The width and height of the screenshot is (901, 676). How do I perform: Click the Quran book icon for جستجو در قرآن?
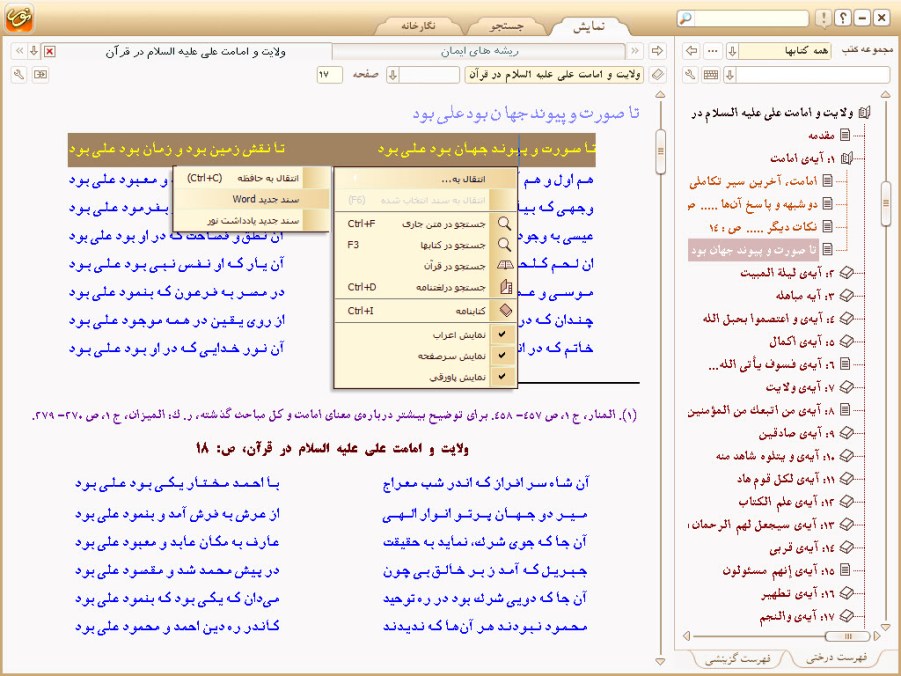coord(505,266)
